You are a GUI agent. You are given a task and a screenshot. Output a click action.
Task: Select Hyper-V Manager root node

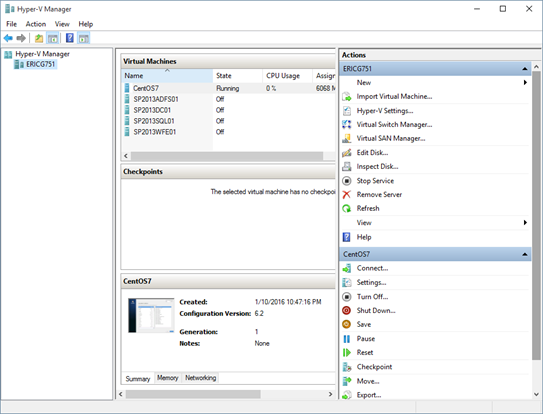pyautogui.click(x=37, y=54)
